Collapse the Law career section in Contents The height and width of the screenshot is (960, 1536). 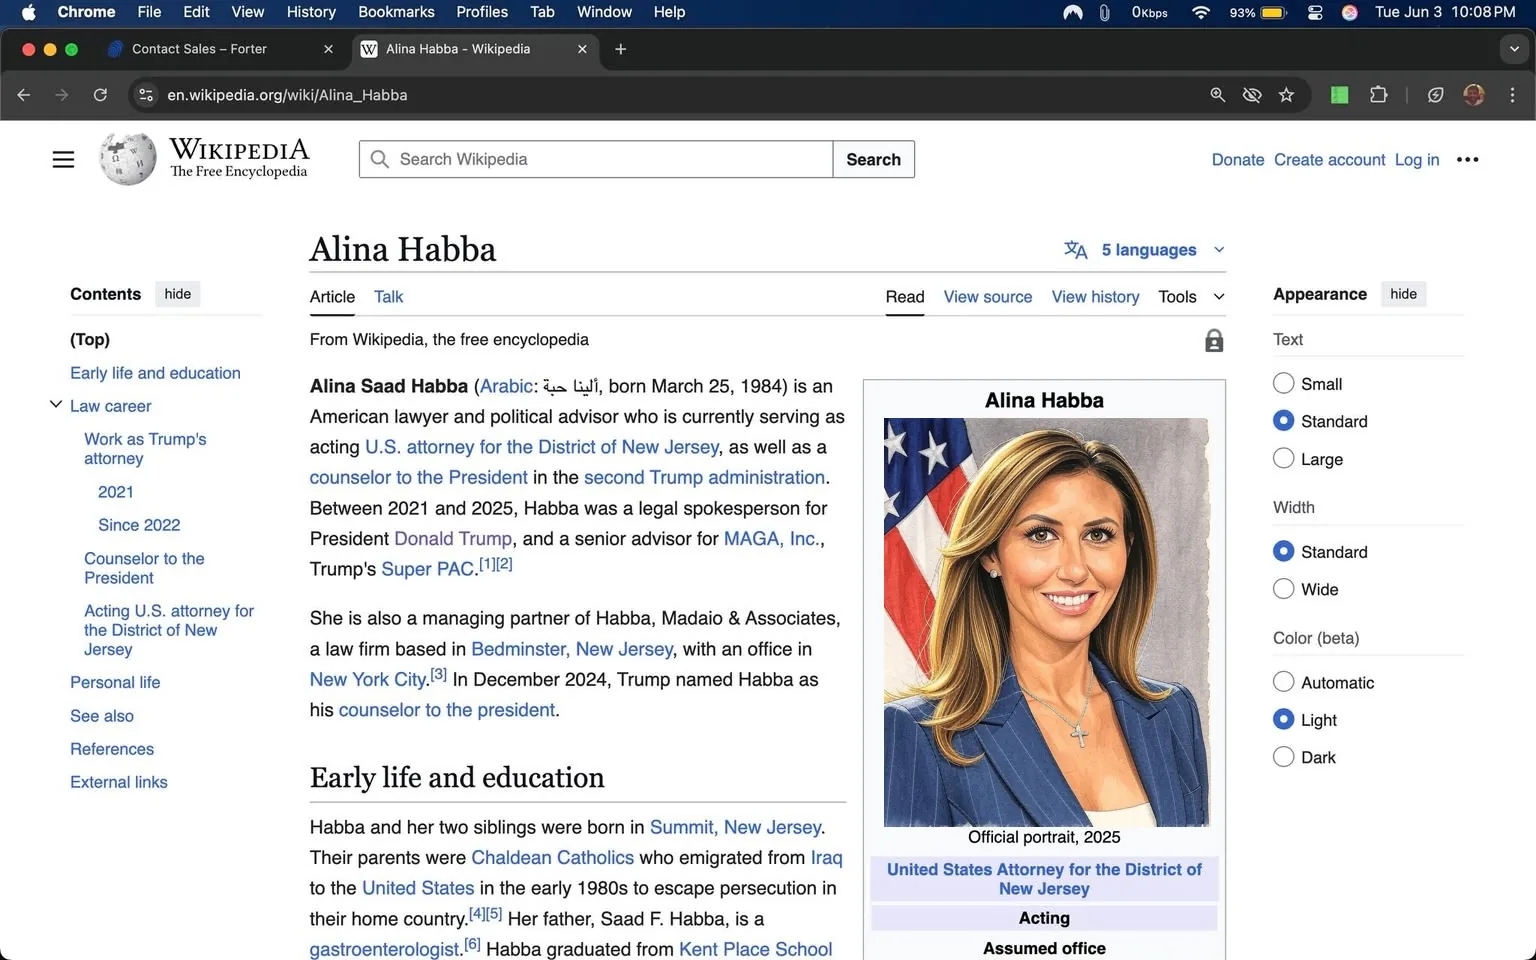click(56, 404)
